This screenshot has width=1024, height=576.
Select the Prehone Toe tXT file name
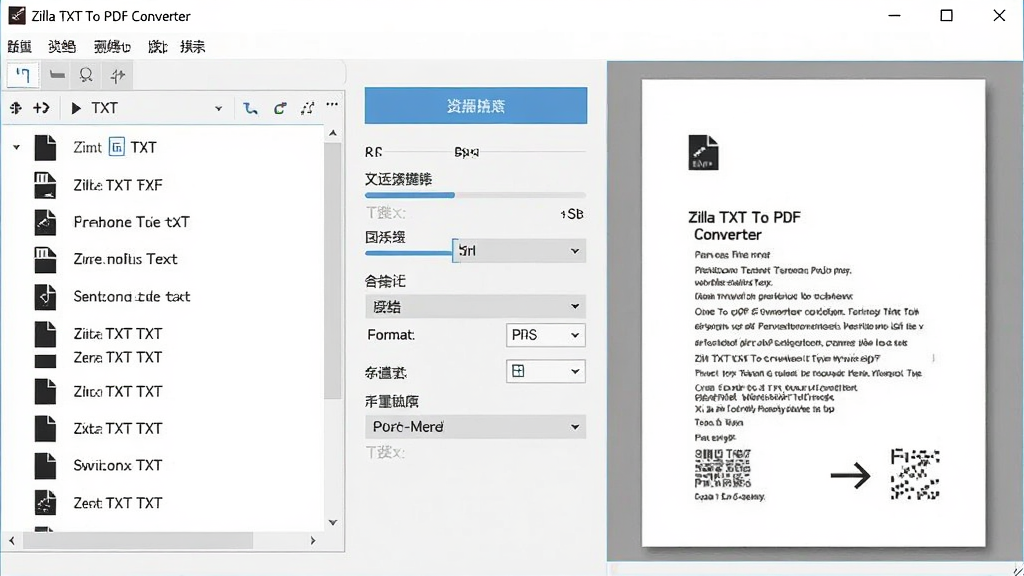coord(131,222)
